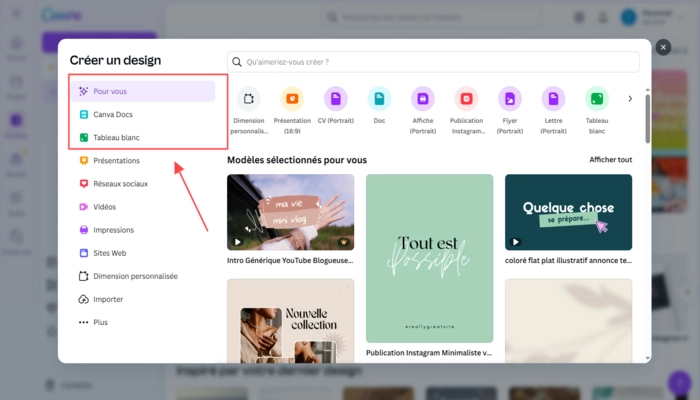Select Pour vous in sidebar
The width and height of the screenshot is (700, 400).
[x=143, y=91]
